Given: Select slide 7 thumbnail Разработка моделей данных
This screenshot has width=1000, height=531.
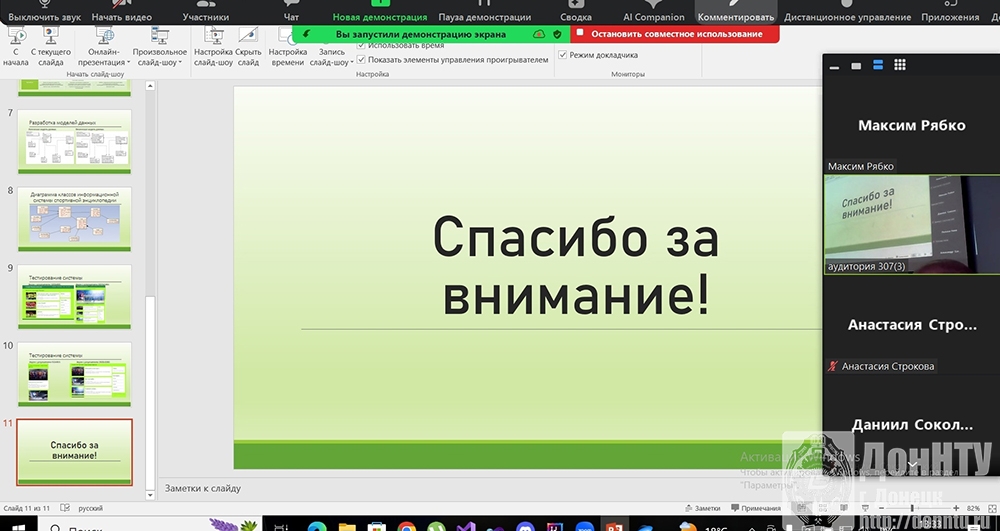Looking at the screenshot, I should click(x=75, y=141).
